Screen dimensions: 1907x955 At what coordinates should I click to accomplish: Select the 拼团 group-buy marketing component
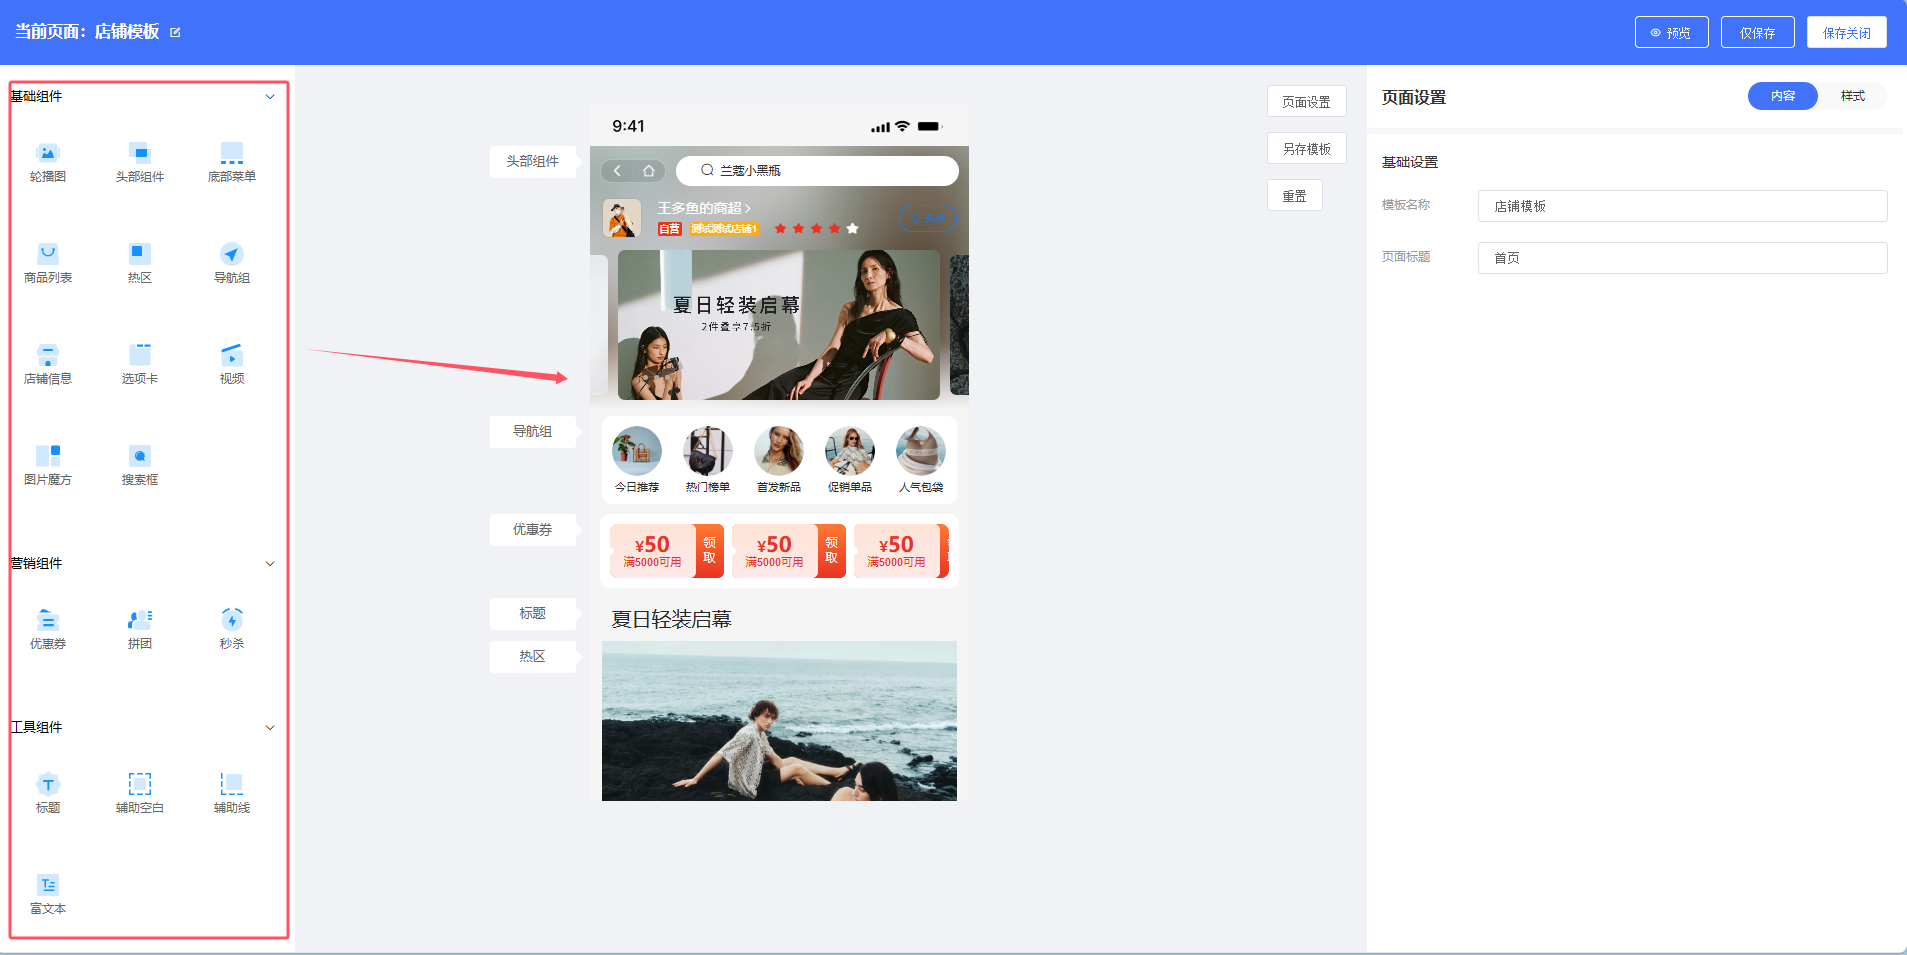tap(140, 621)
